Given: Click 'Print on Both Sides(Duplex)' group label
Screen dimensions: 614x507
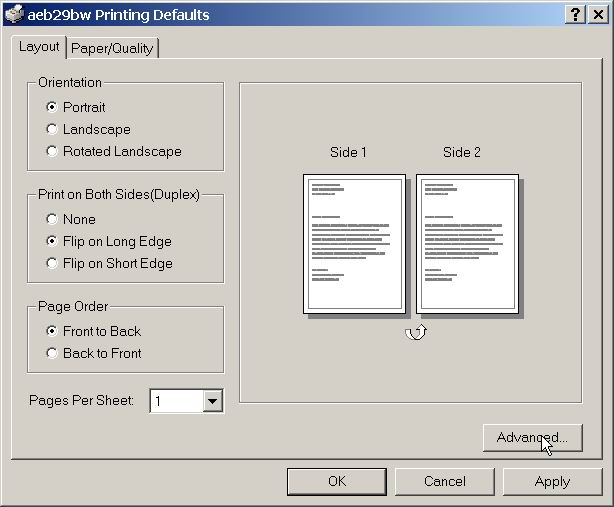Looking at the screenshot, I should (119, 194).
